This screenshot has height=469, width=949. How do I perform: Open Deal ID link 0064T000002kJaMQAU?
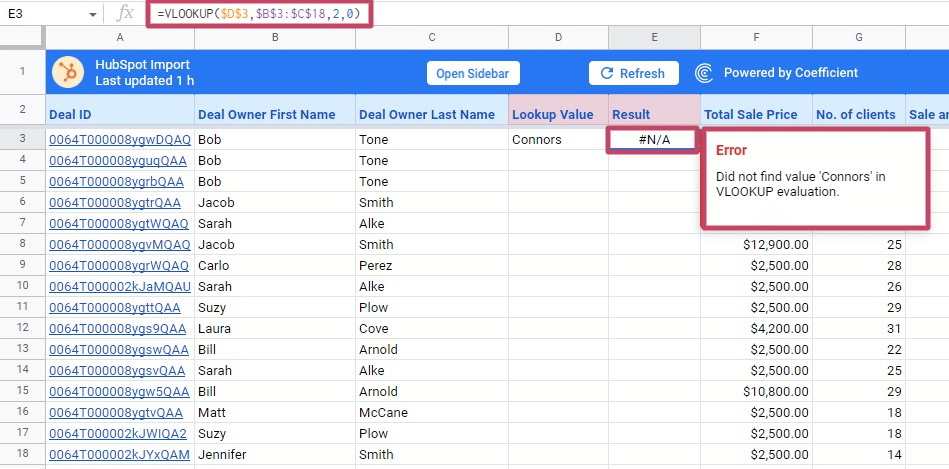[119, 287]
